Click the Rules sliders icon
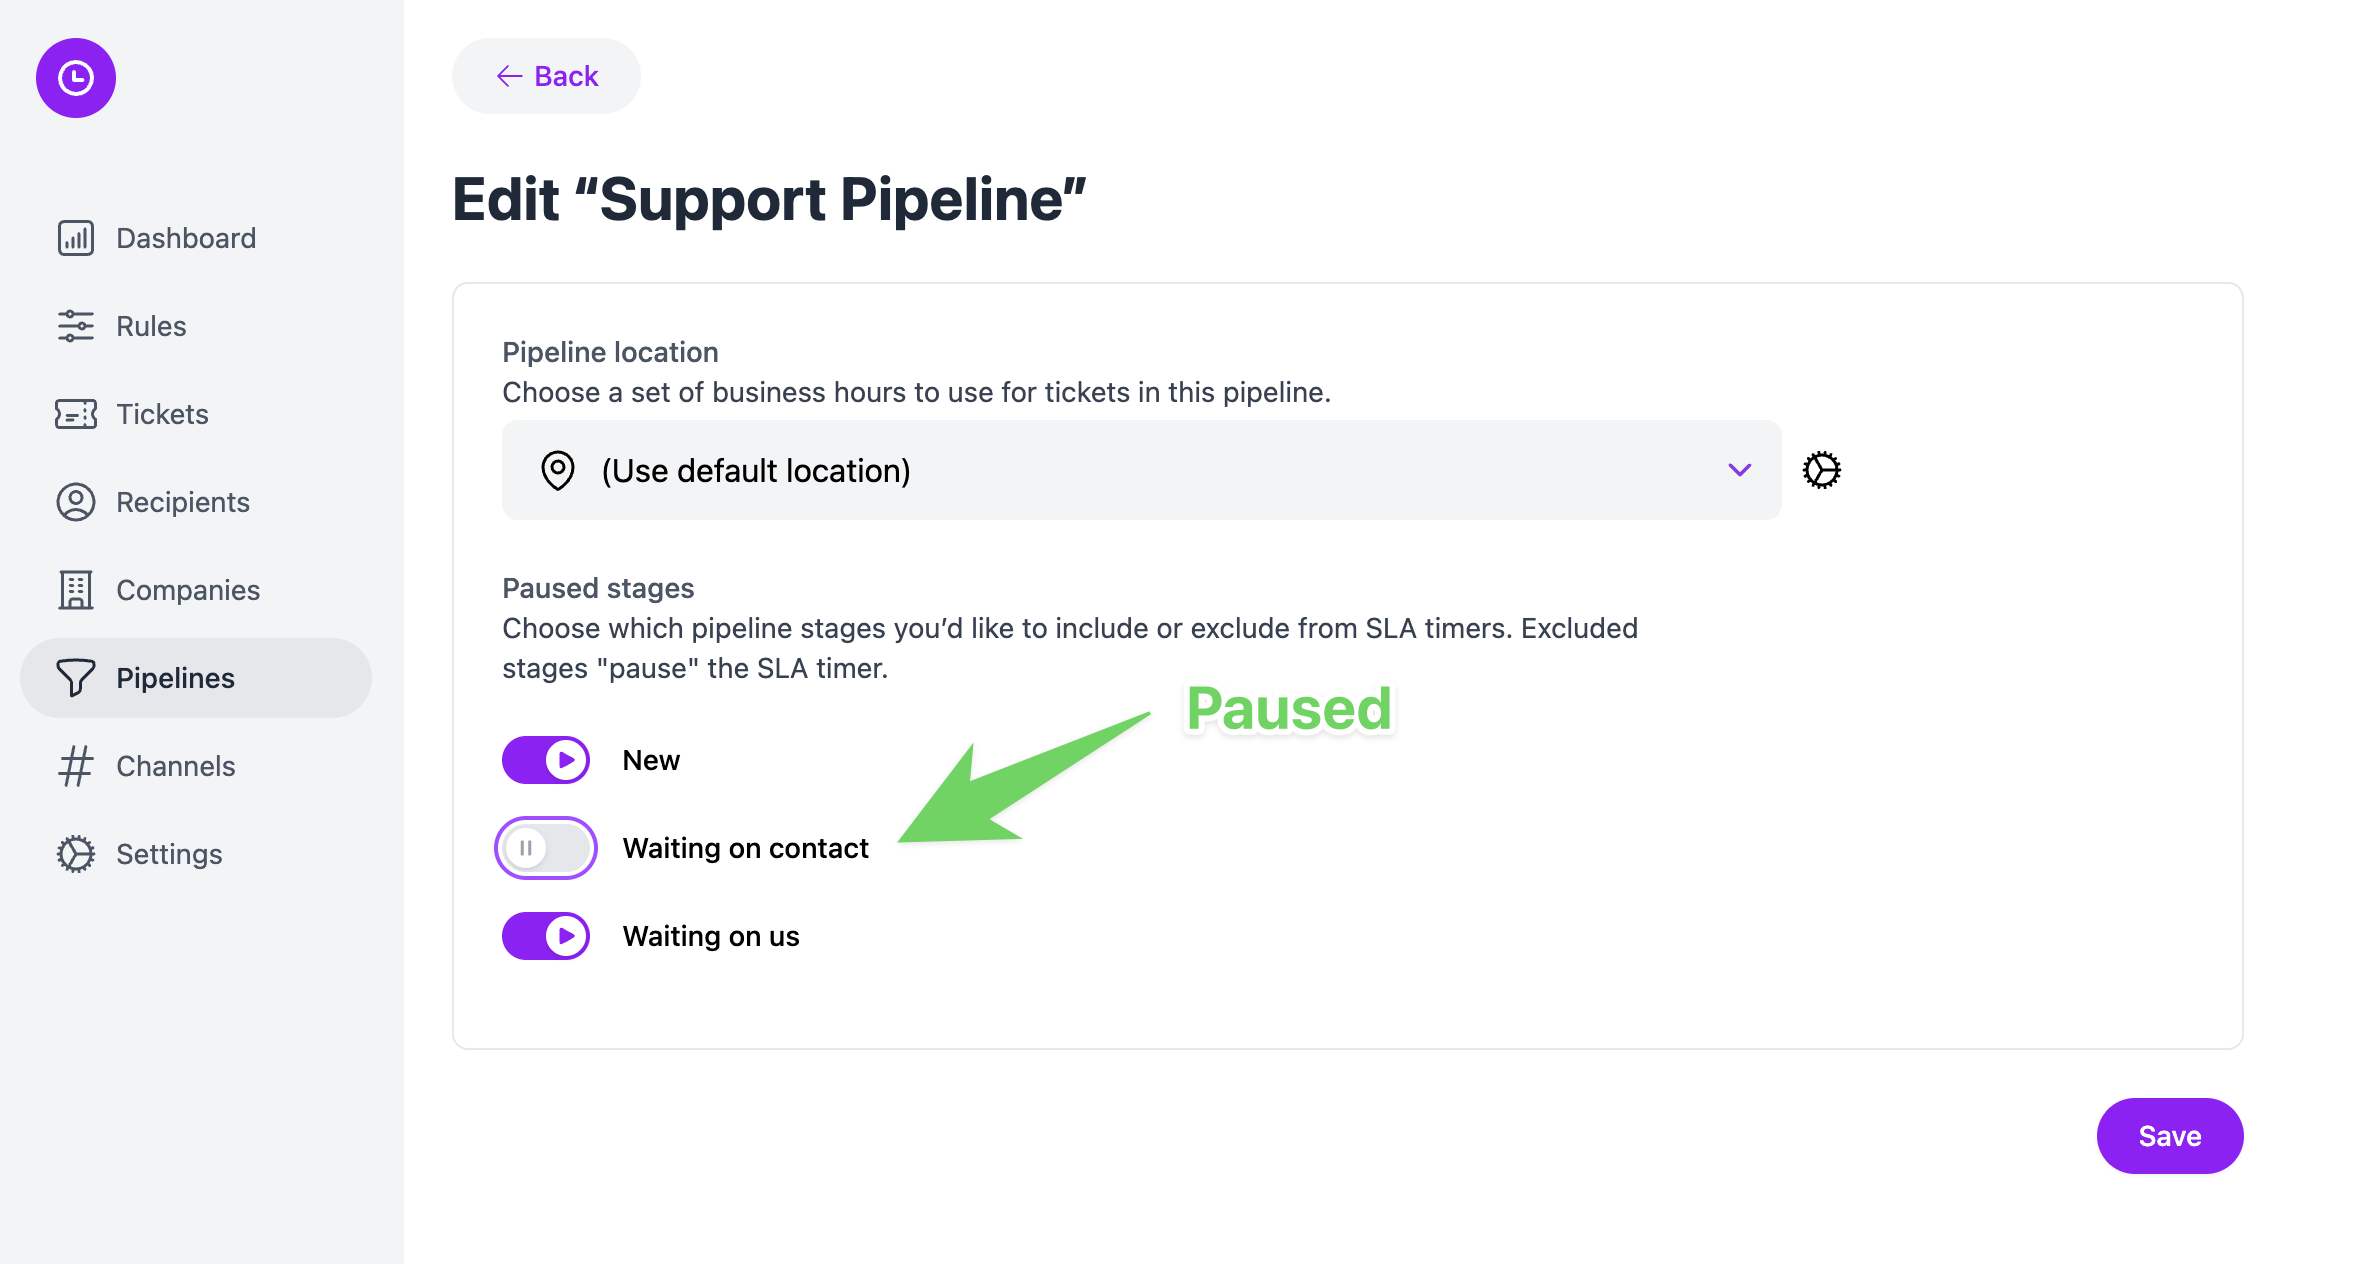Viewport: 2354px width, 1264px height. (76, 326)
